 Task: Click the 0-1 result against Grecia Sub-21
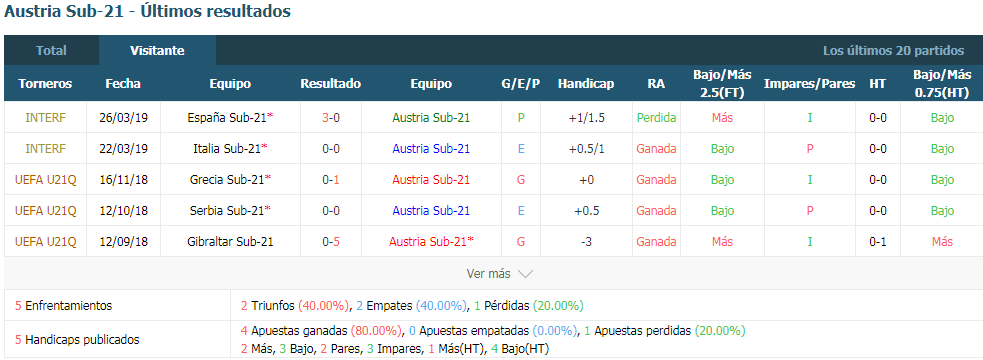[330, 179]
